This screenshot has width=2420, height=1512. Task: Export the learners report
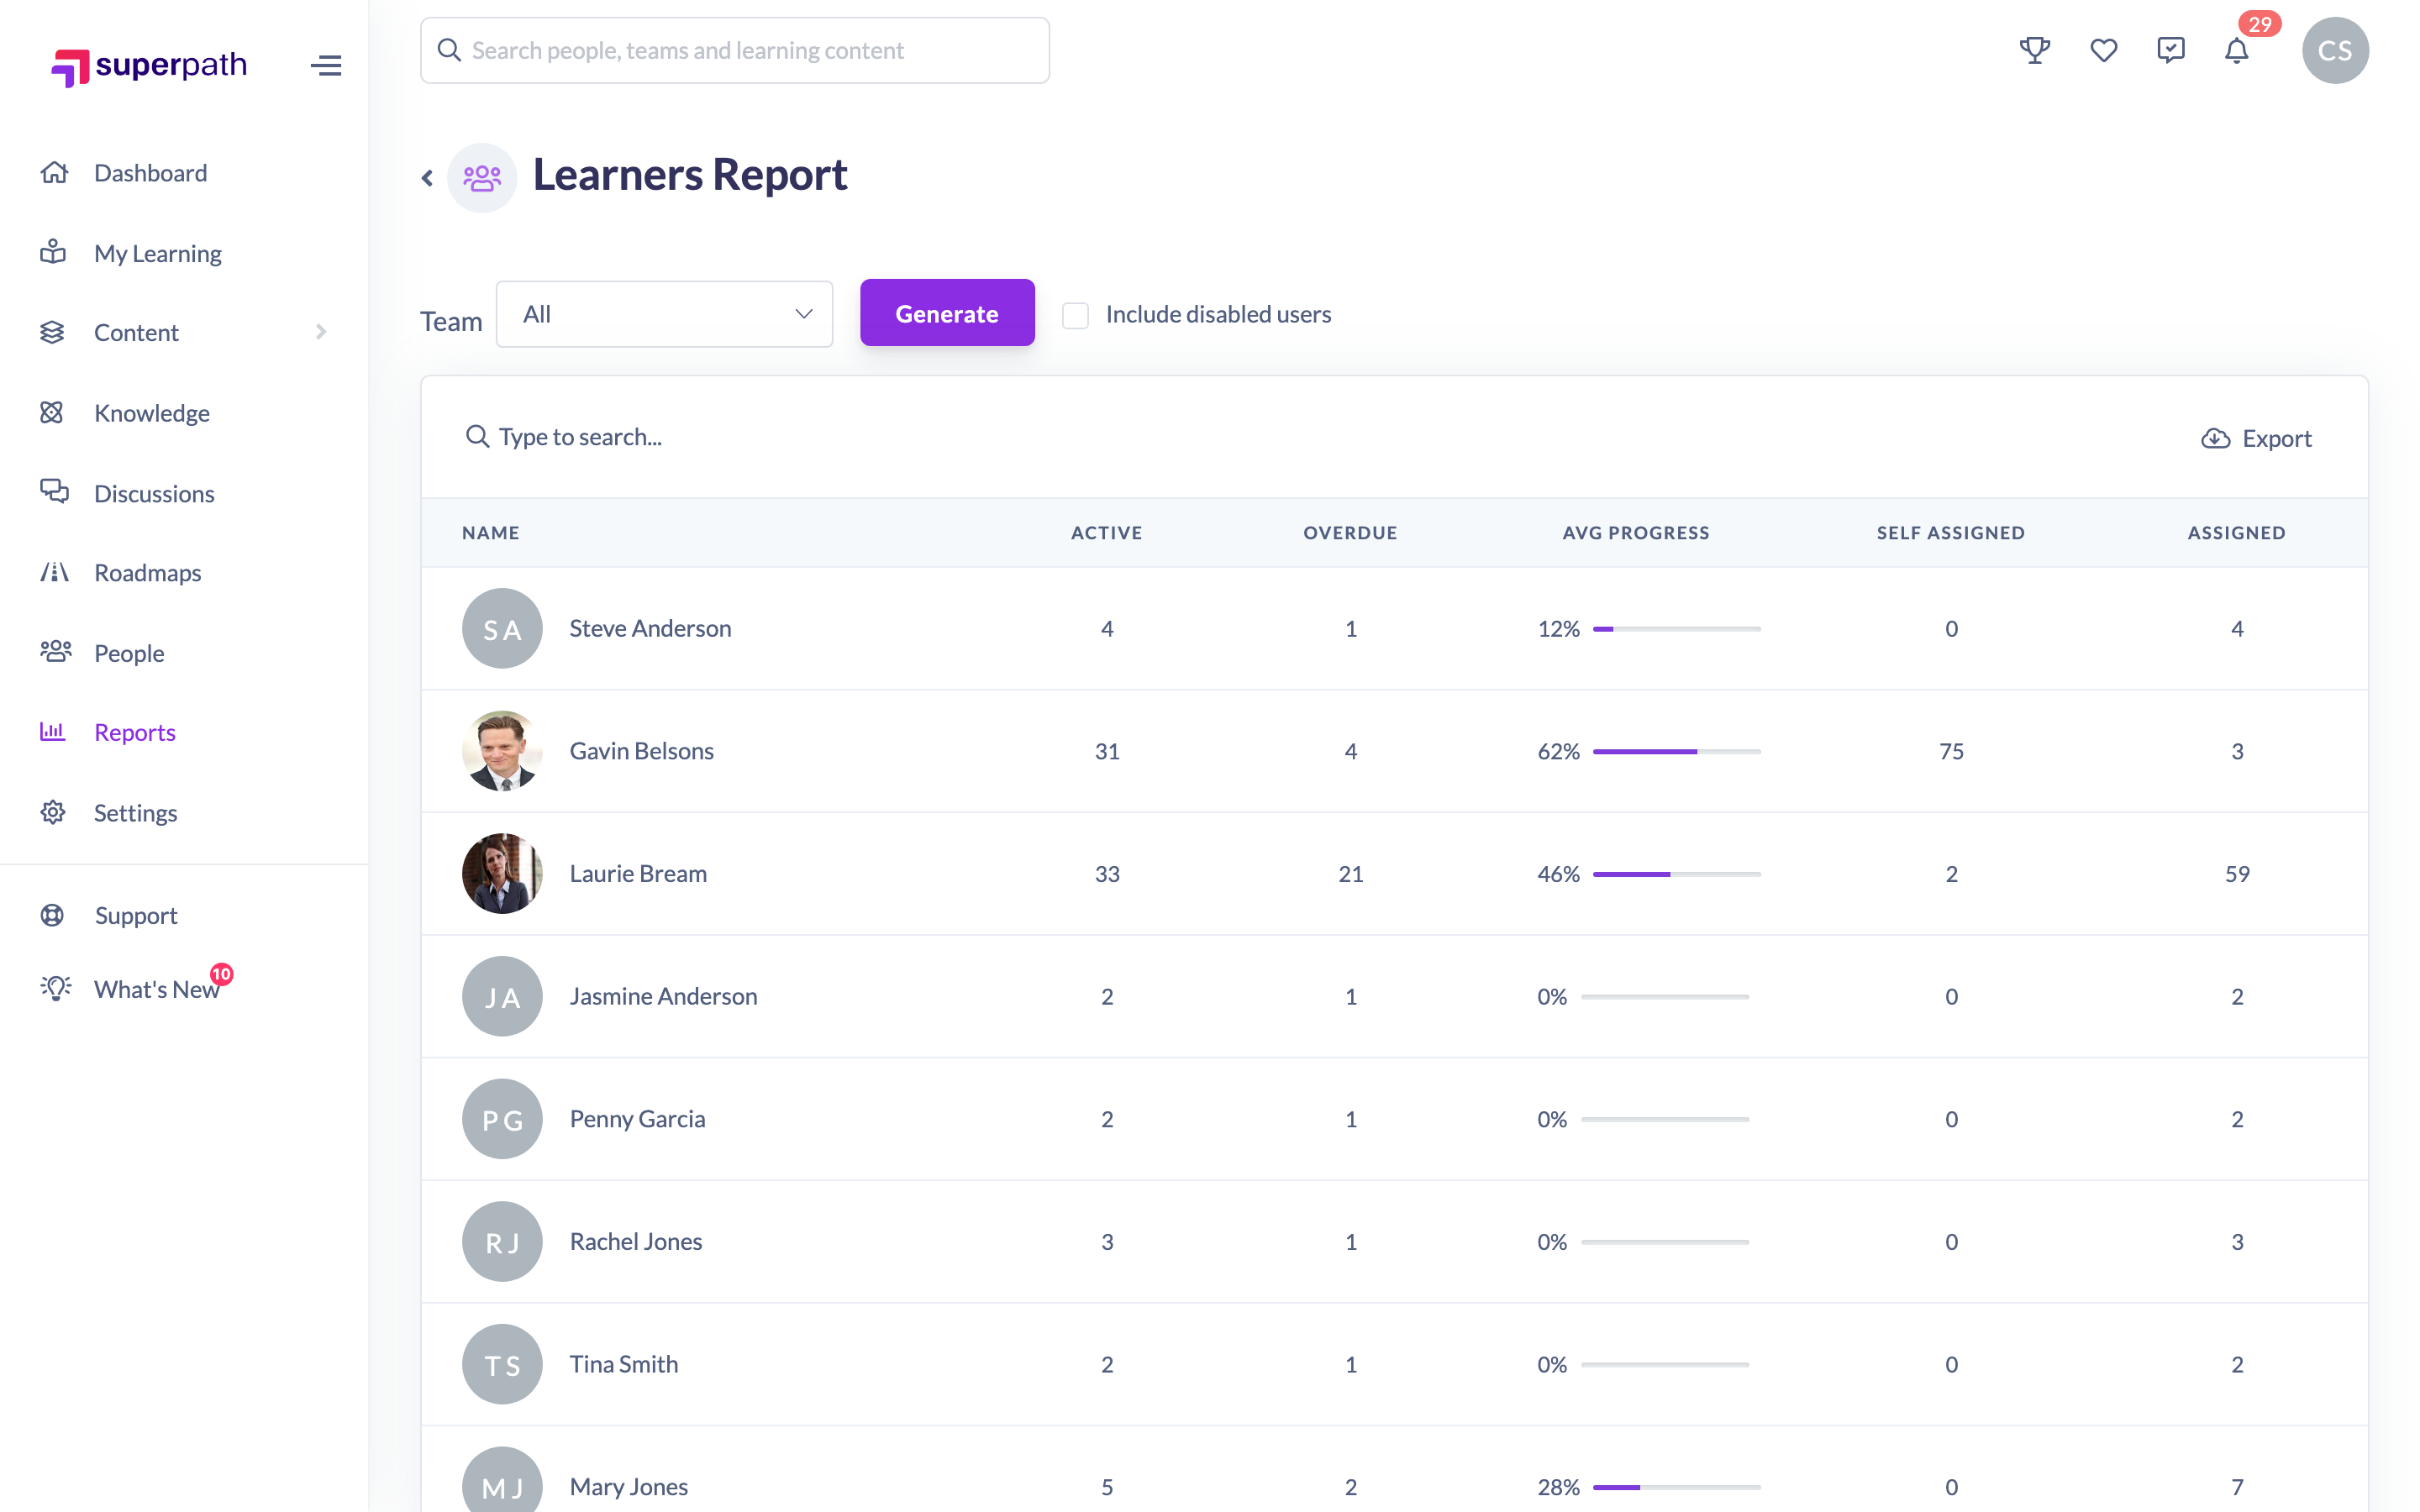point(2256,438)
